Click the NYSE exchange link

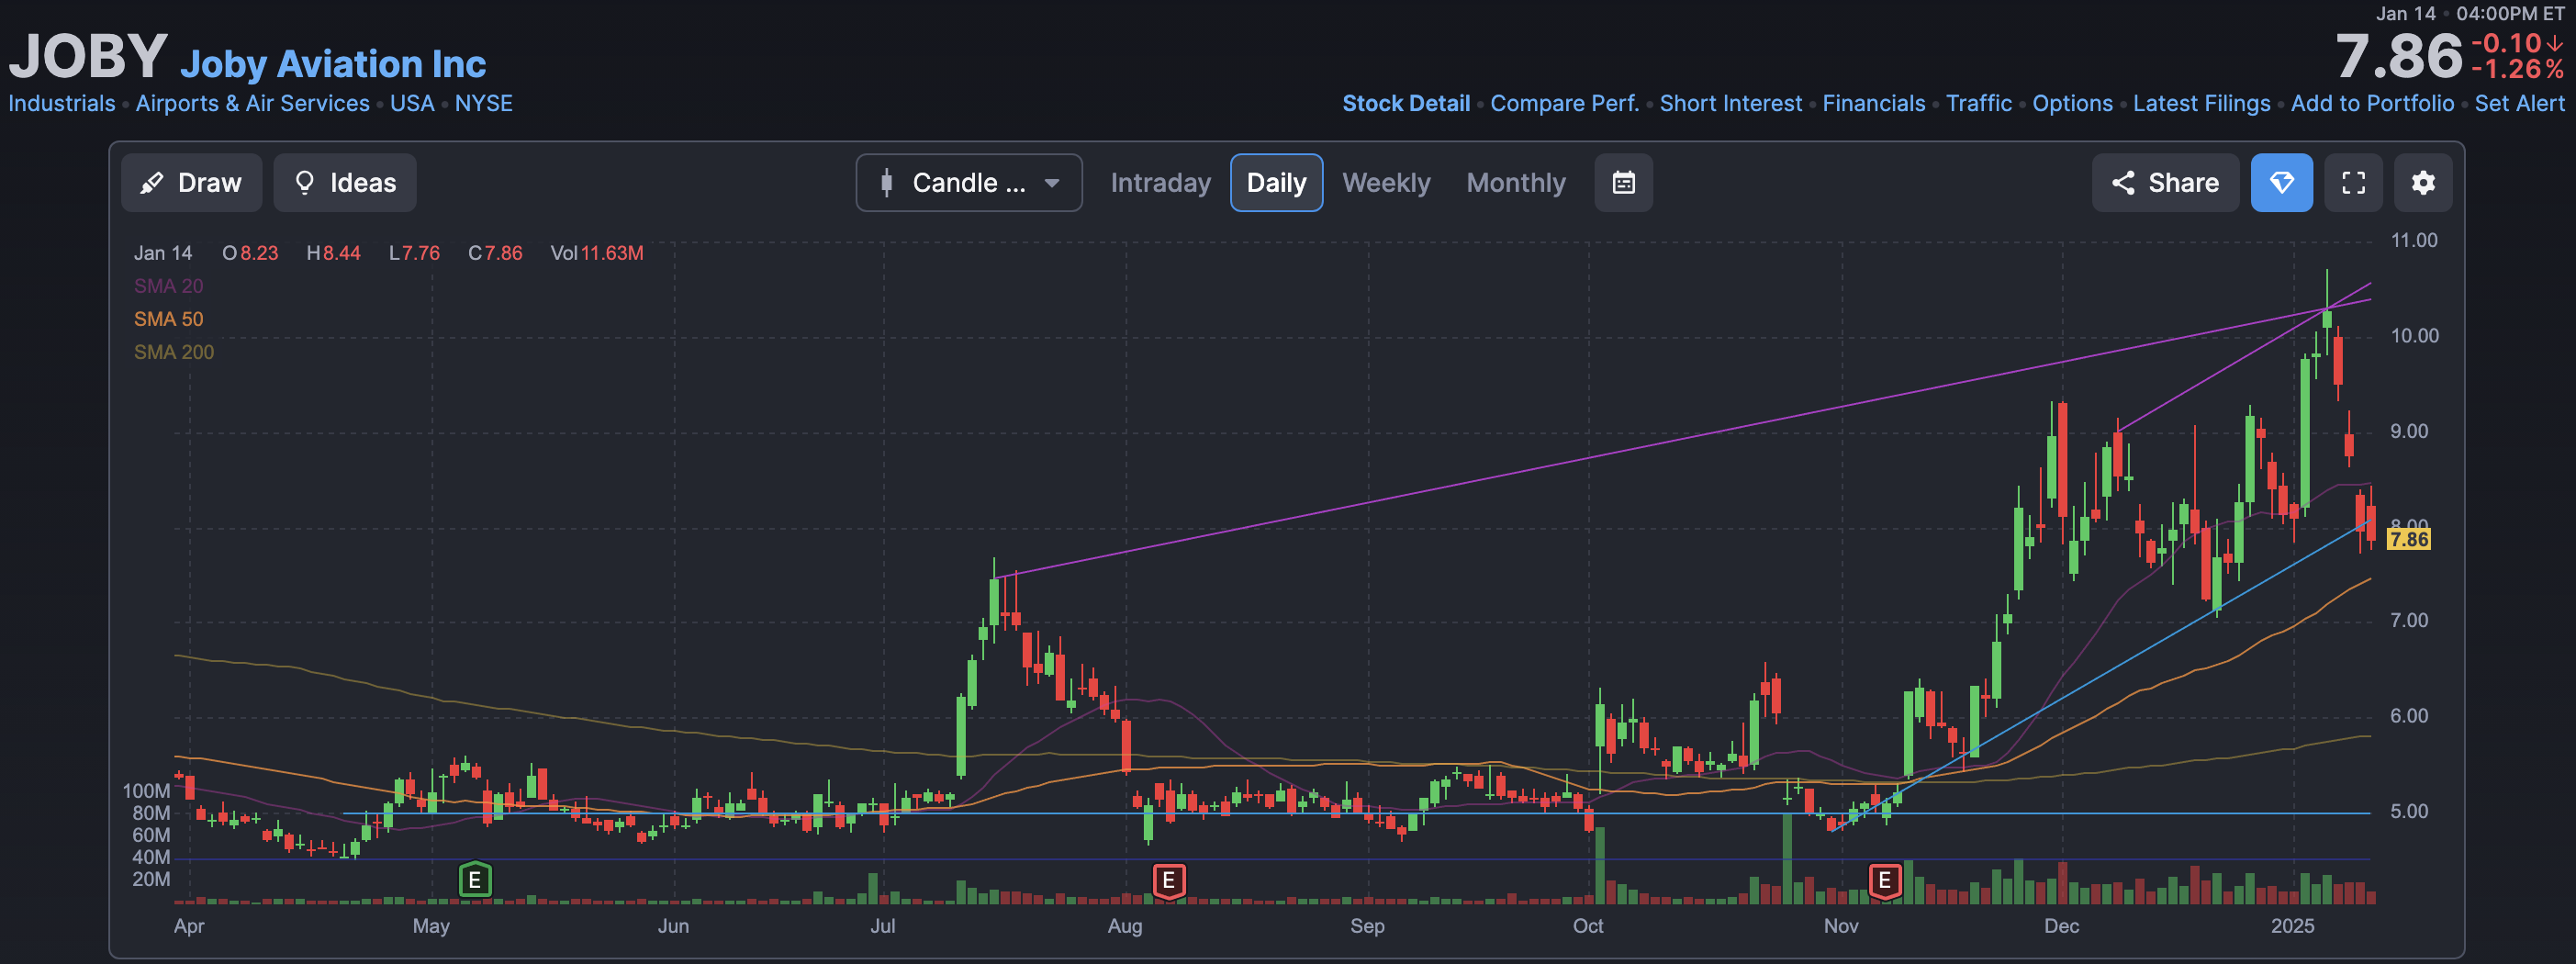click(483, 104)
